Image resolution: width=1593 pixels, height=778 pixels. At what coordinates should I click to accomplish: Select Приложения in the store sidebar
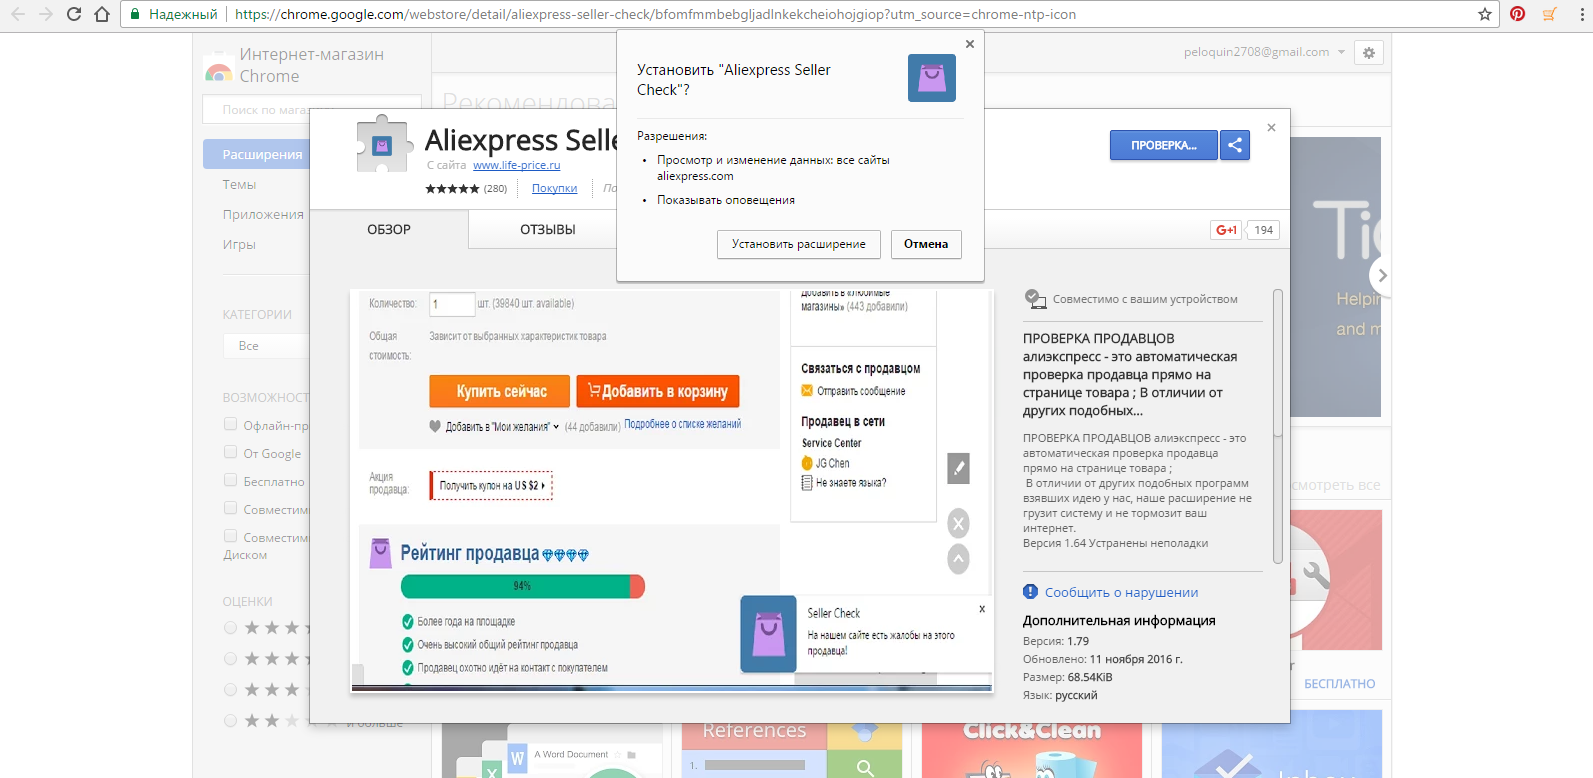263,214
